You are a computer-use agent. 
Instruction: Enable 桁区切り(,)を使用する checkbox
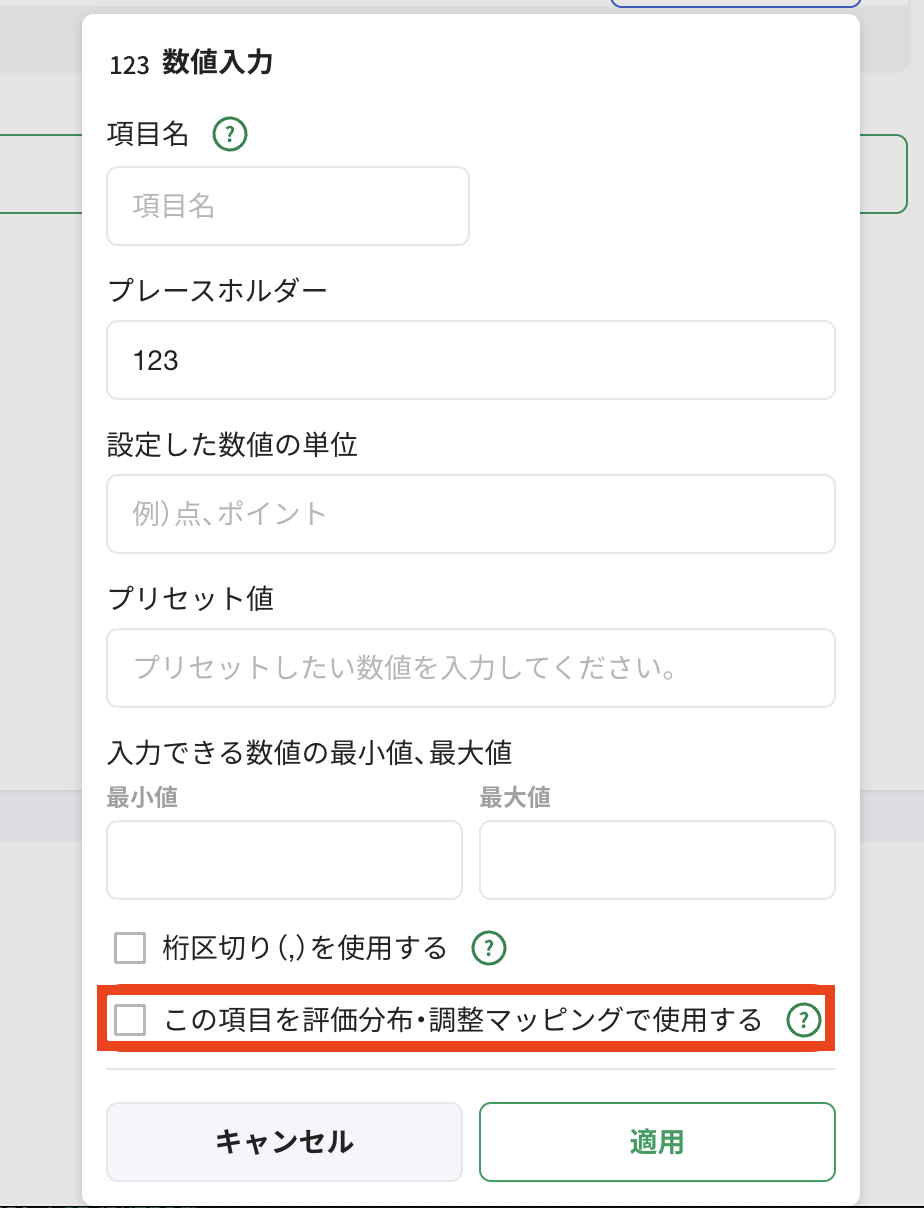tap(129, 947)
